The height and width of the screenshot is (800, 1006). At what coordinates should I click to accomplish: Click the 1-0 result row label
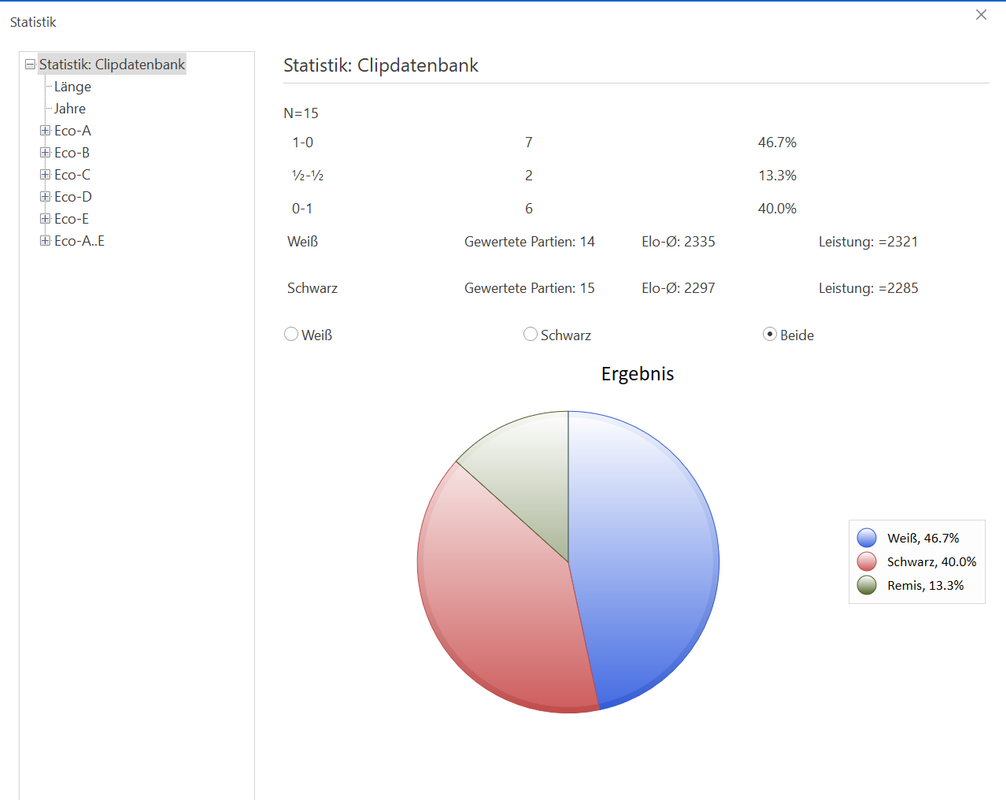click(x=303, y=142)
